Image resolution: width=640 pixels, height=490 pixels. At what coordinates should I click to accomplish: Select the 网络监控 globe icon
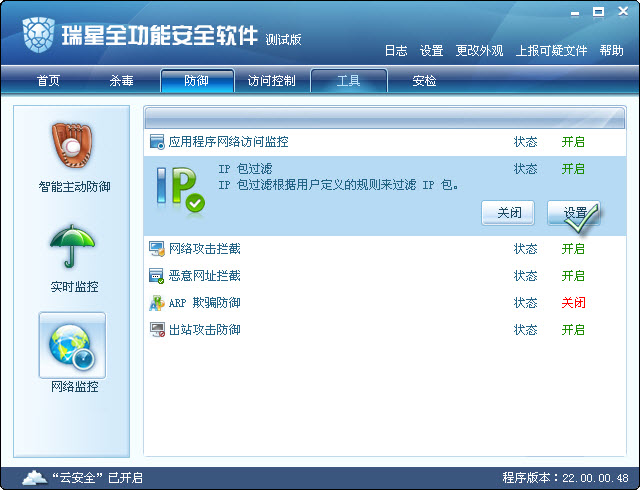(72, 345)
